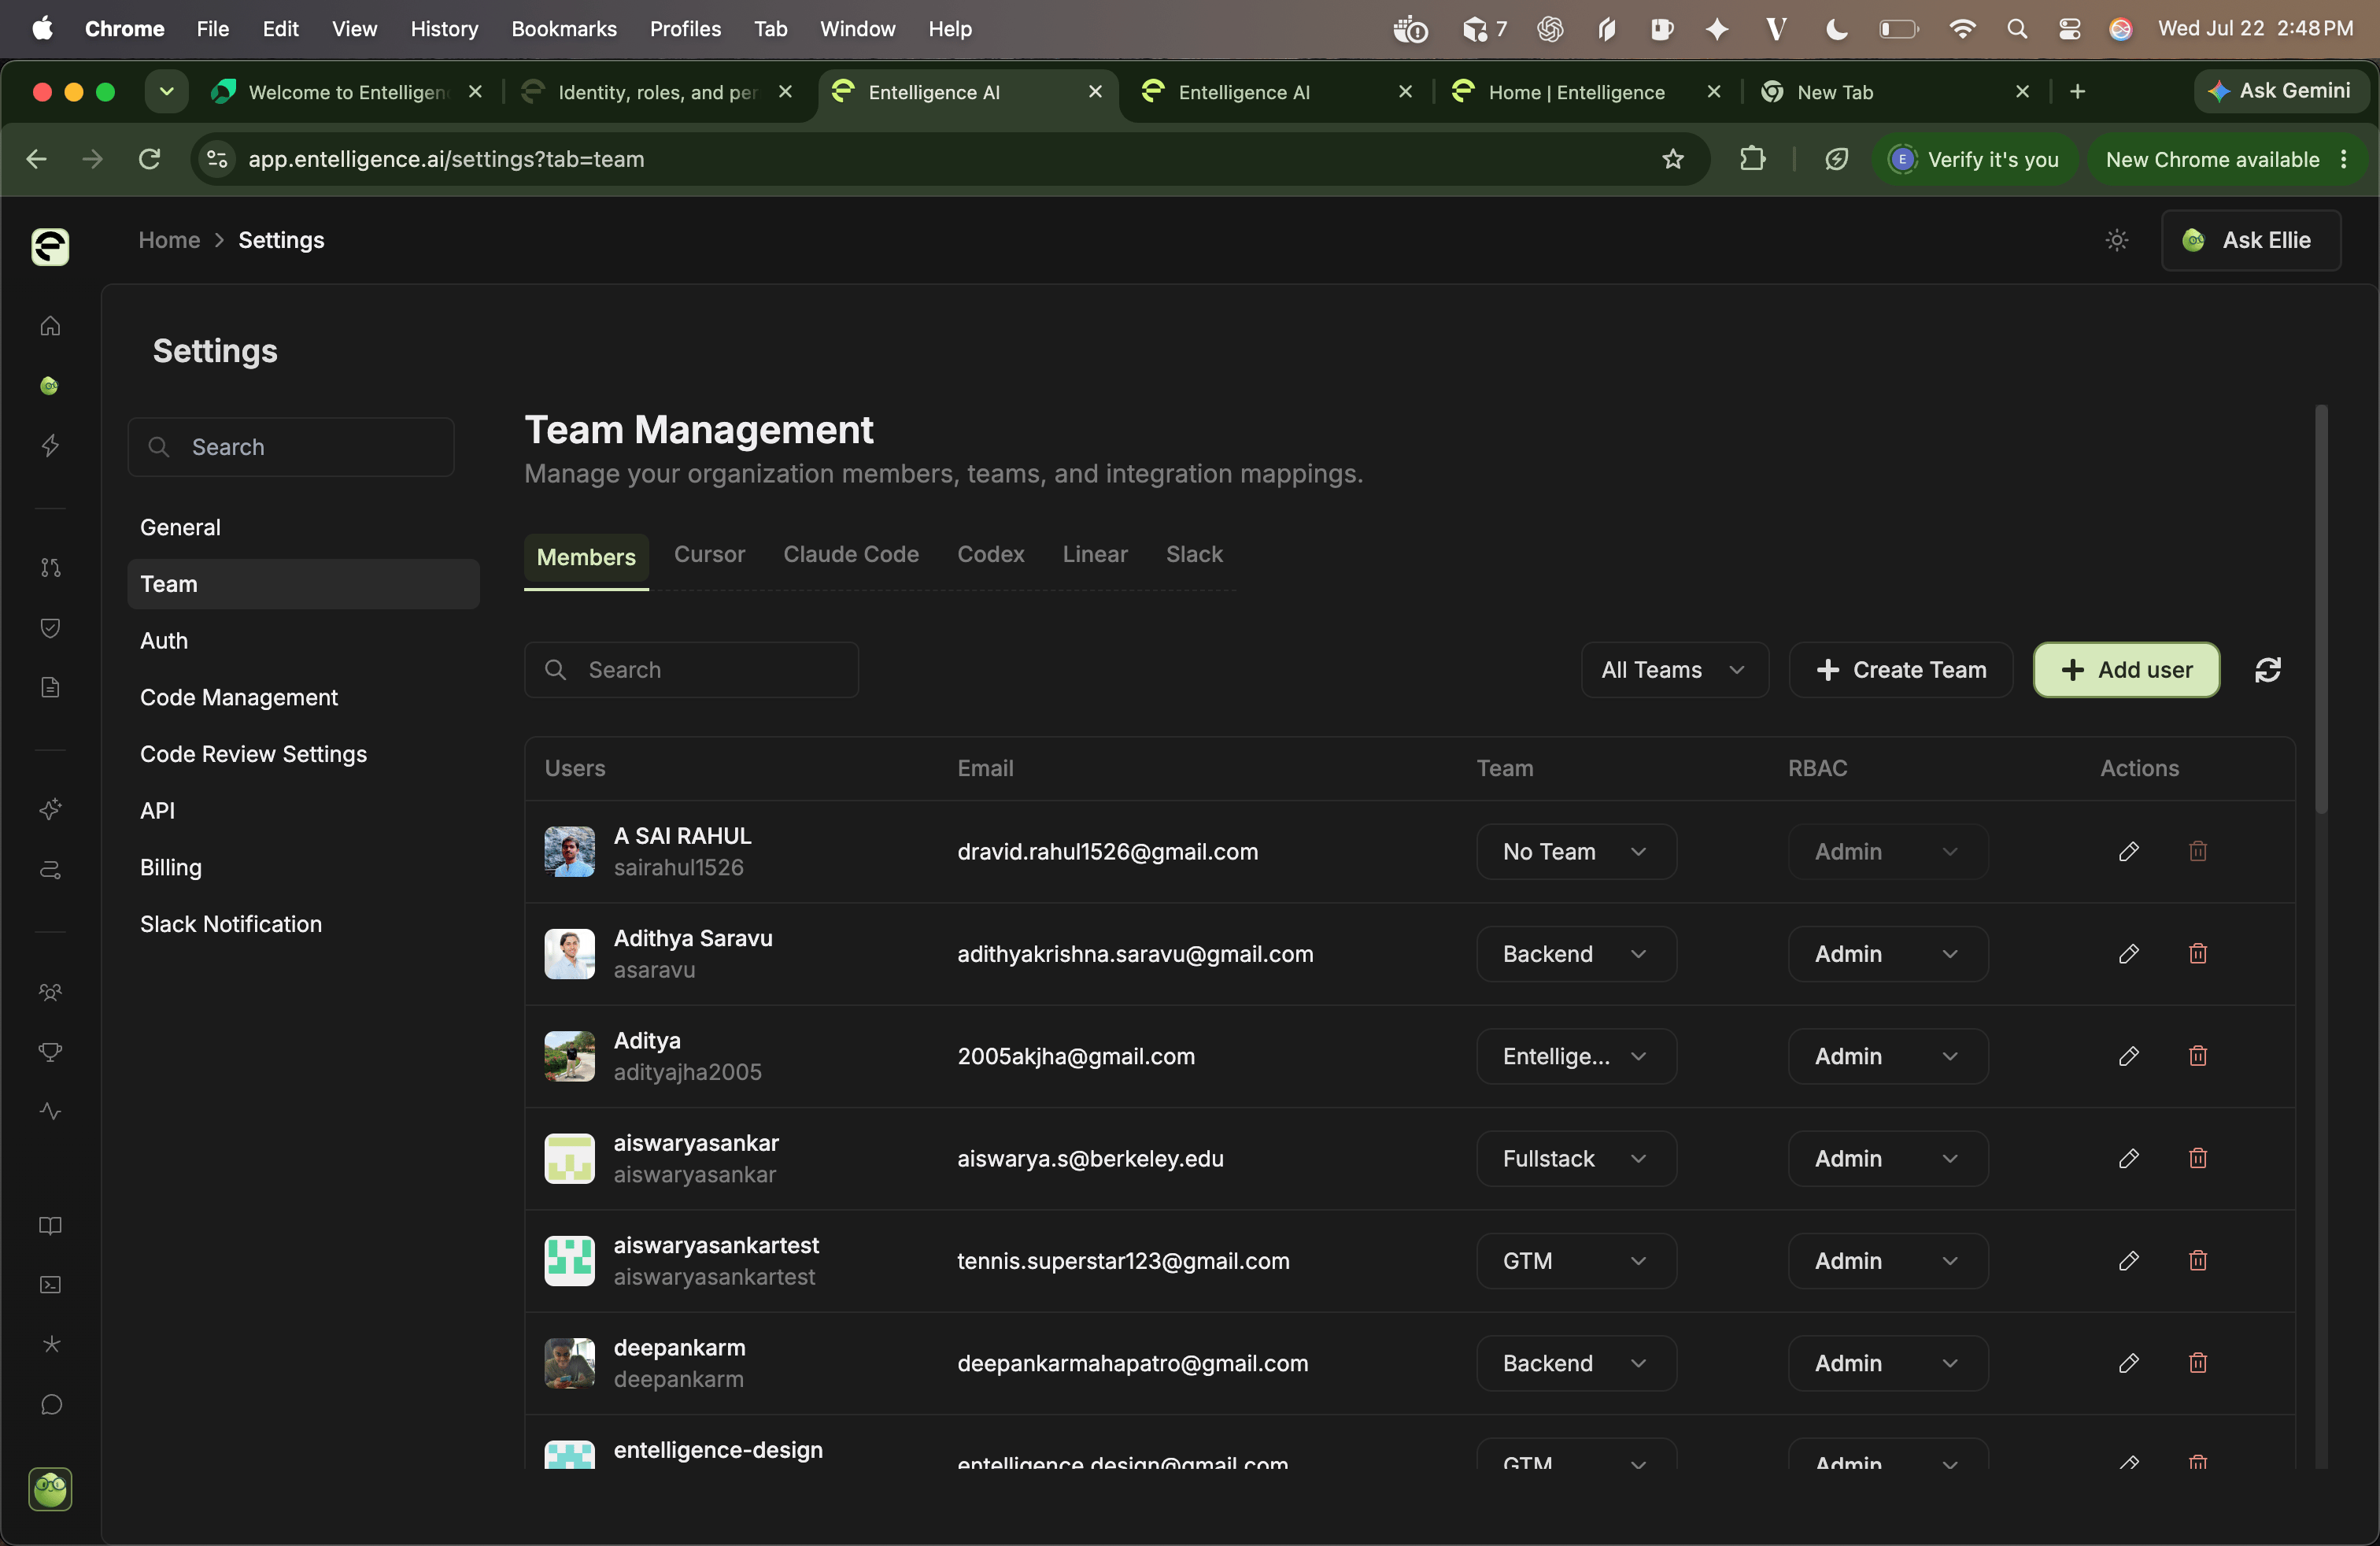Edit user aiswaryasankartest
2380x1546 pixels.
coord(2128,1261)
